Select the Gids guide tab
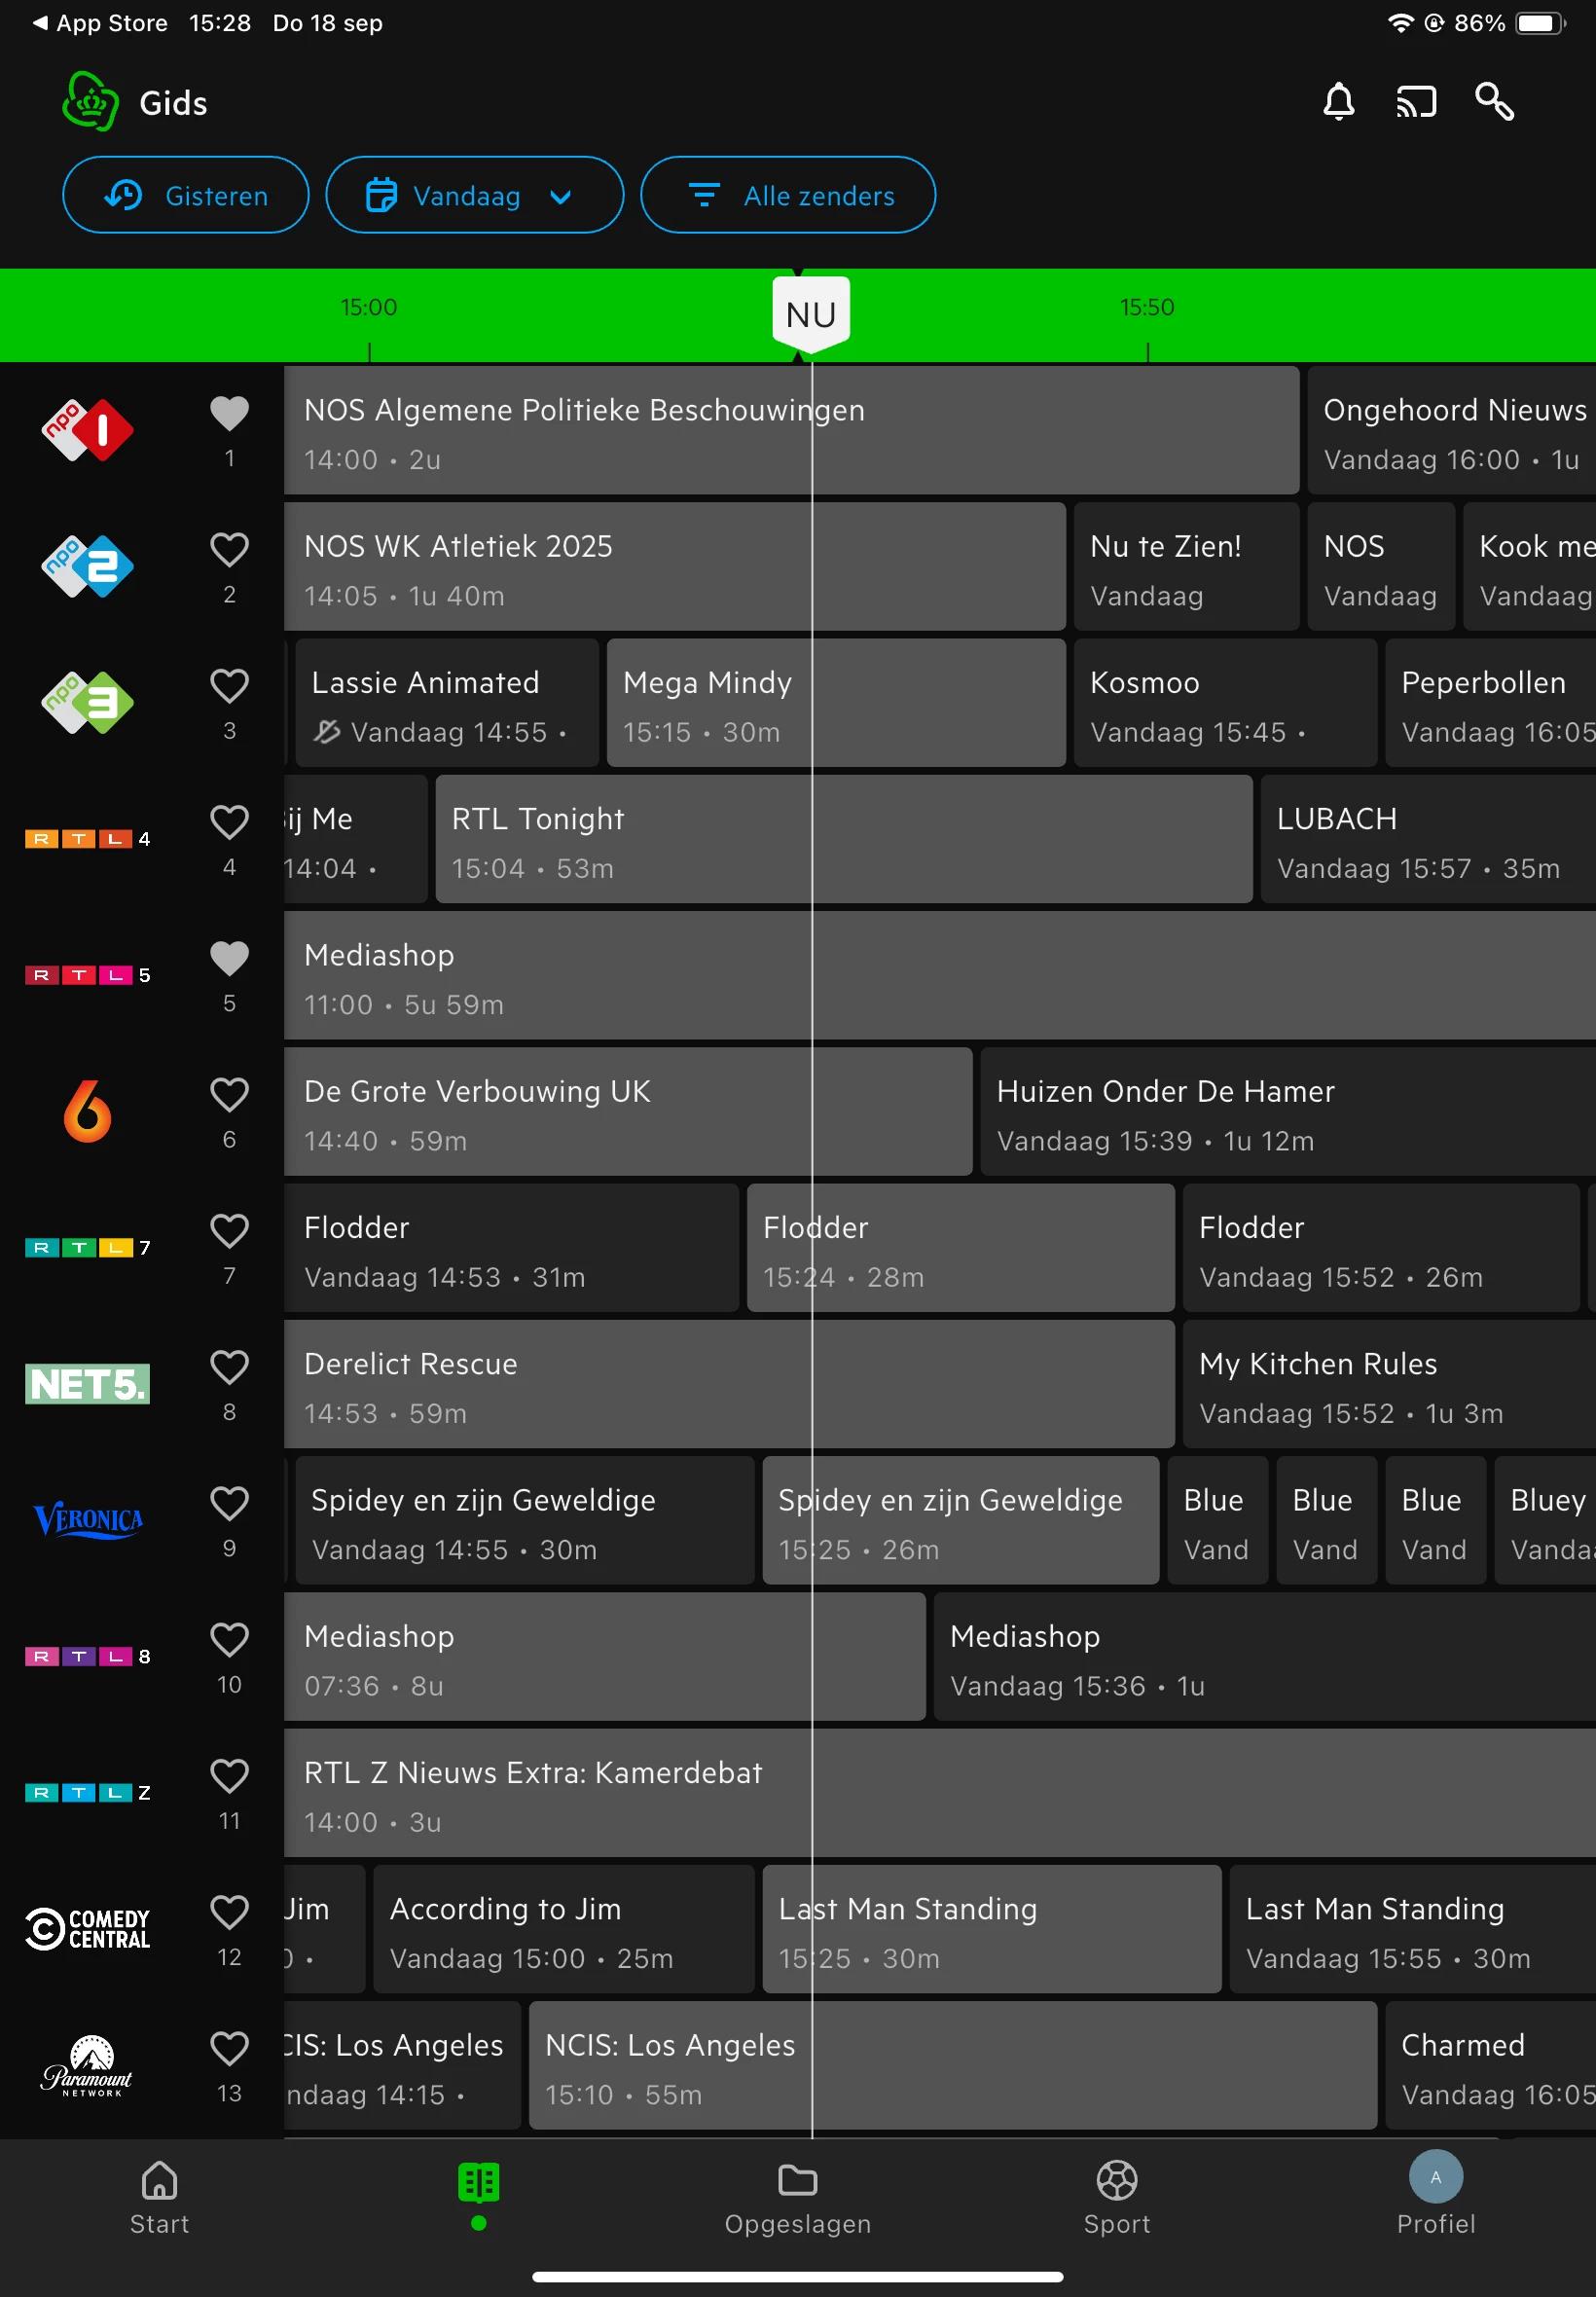Viewport: 1596px width, 2297px height. tap(478, 2194)
